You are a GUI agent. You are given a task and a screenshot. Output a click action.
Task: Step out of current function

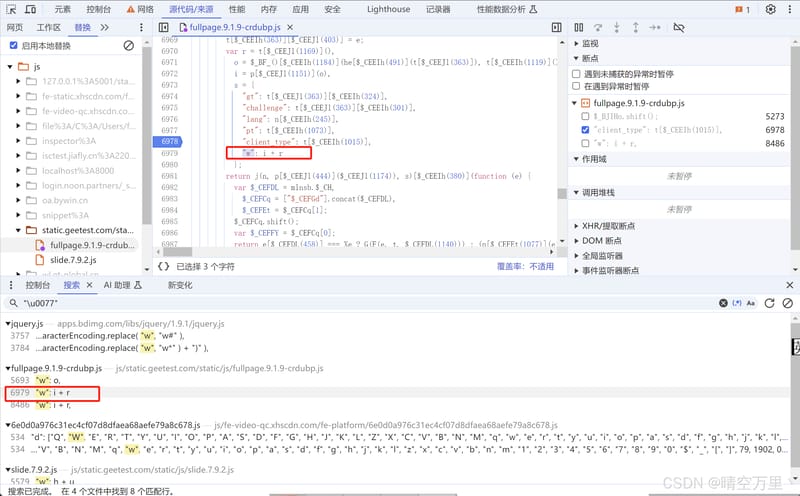tap(636, 28)
